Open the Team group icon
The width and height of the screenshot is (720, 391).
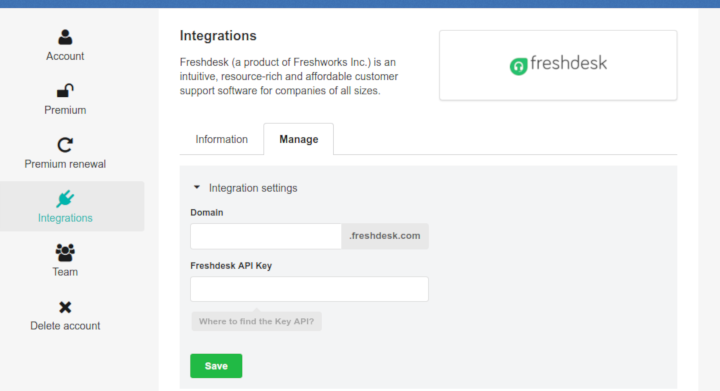click(x=65, y=252)
